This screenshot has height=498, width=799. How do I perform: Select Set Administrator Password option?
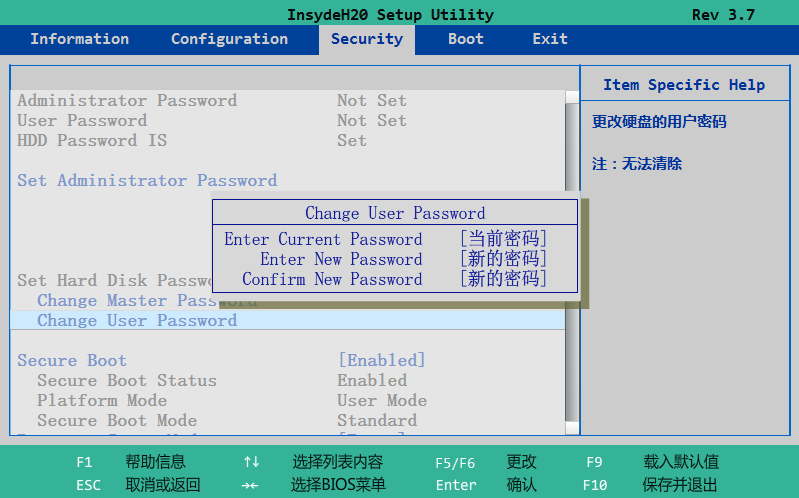click(x=147, y=181)
